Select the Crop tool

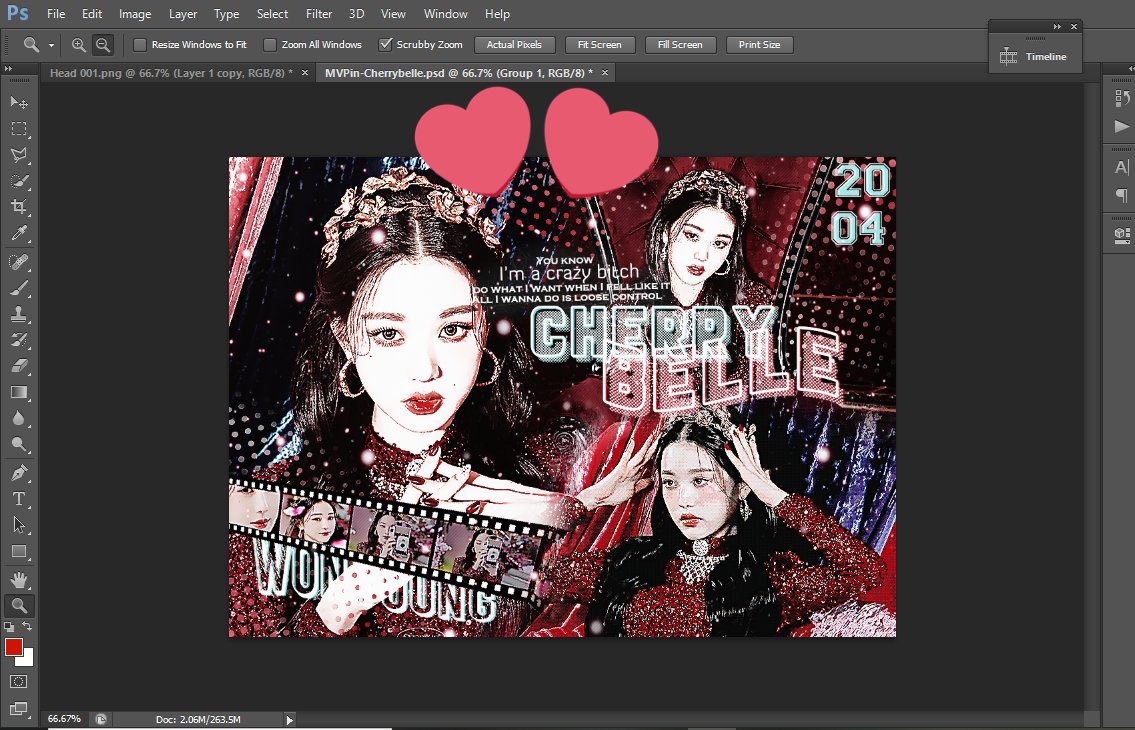(x=19, y=207)
